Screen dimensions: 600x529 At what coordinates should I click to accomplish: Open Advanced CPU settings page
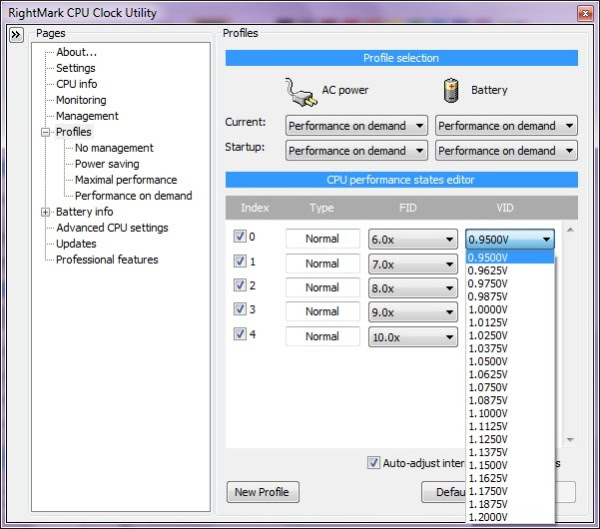(x=112, y=228)
